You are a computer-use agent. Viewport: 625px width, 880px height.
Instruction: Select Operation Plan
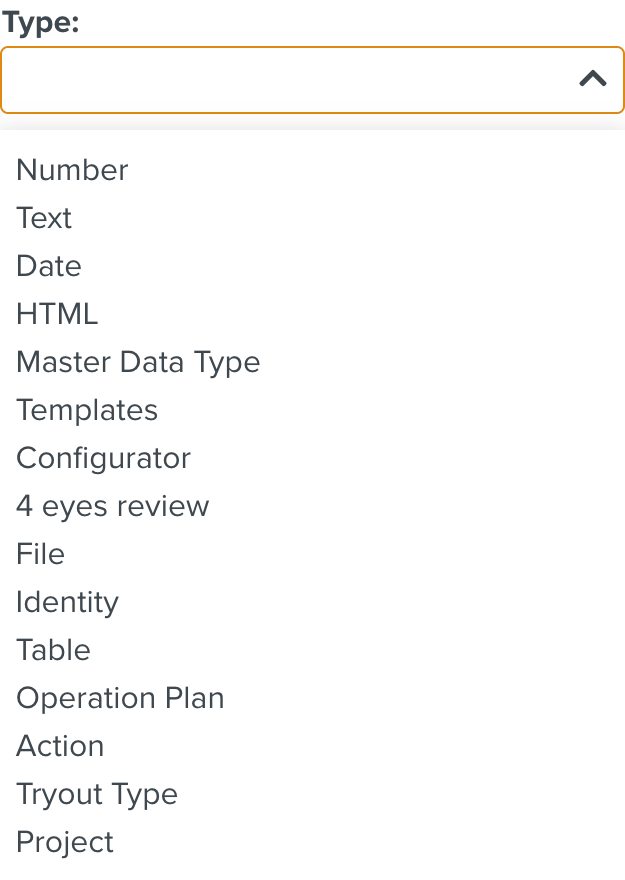pyautogui.click(x=120, y=698)
